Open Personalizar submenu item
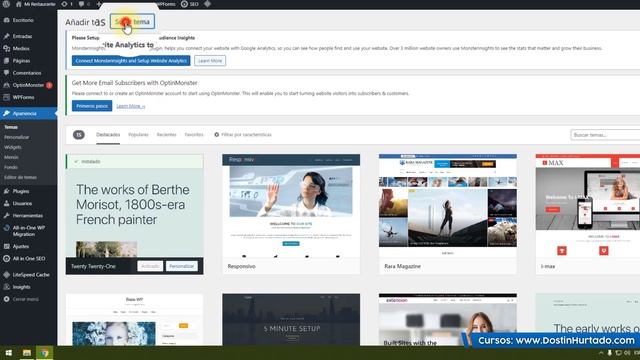The image size is (640, 360). [16, 137]
